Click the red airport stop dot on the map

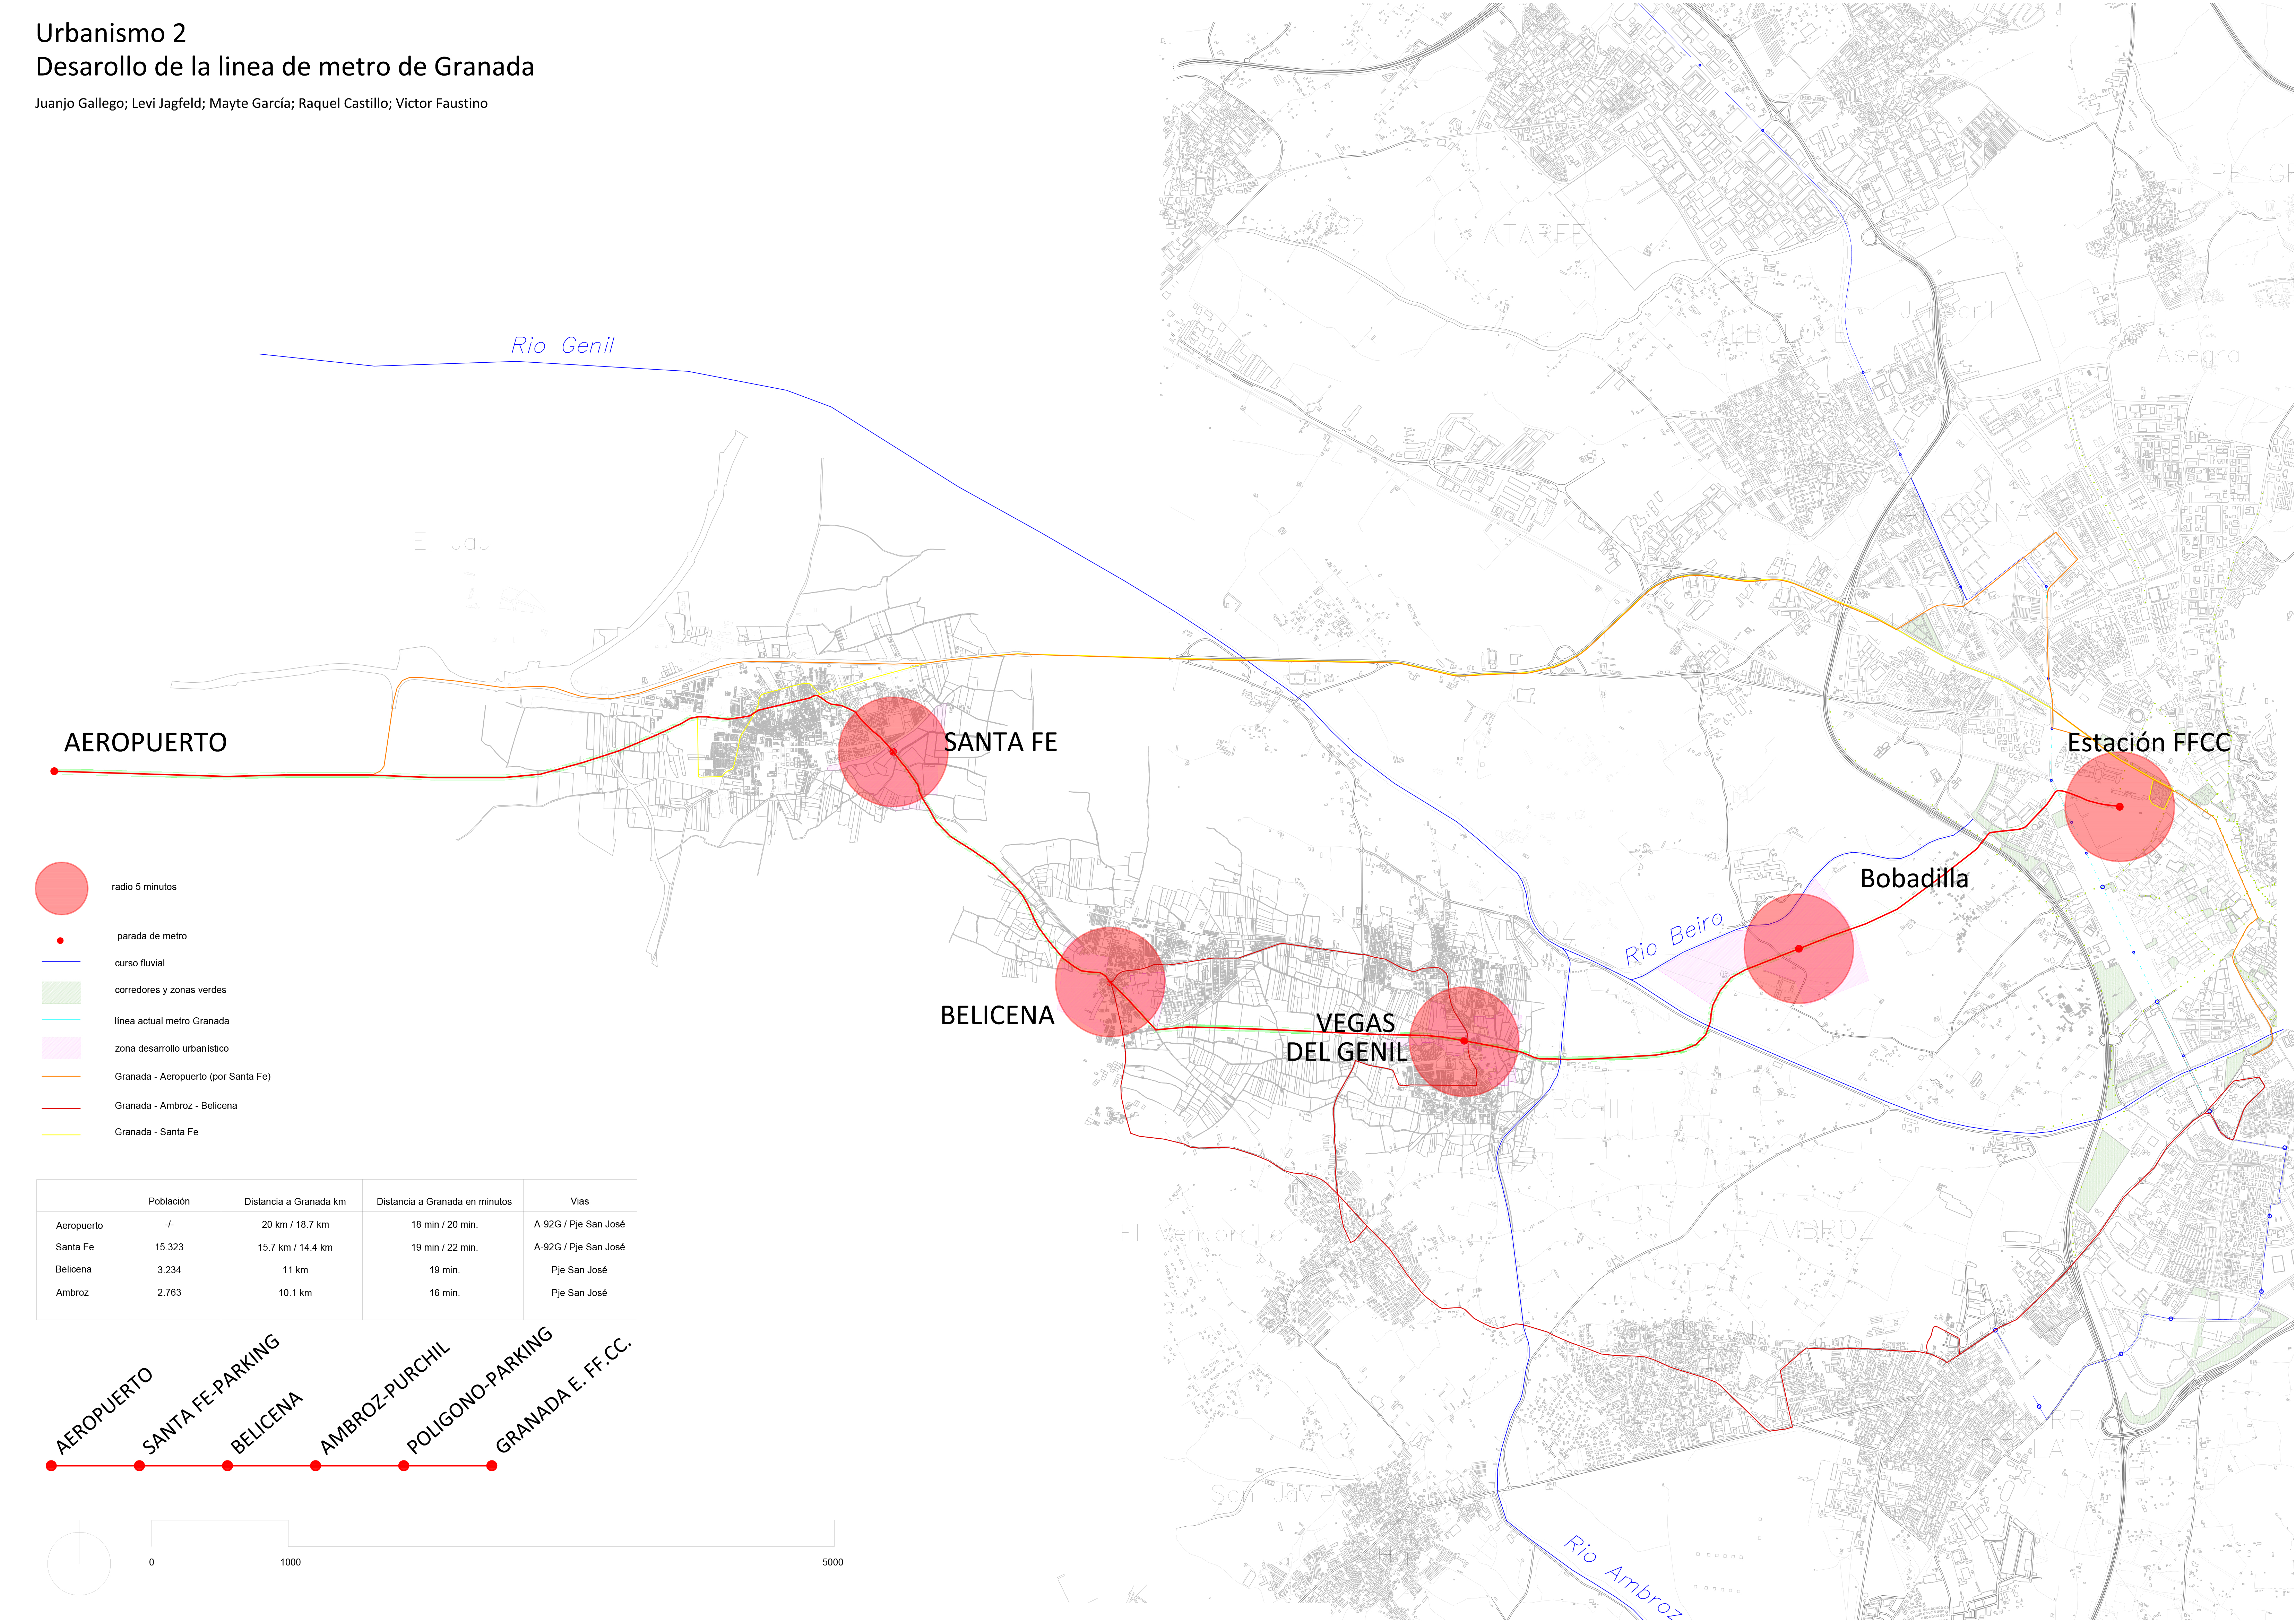[54, 771]
